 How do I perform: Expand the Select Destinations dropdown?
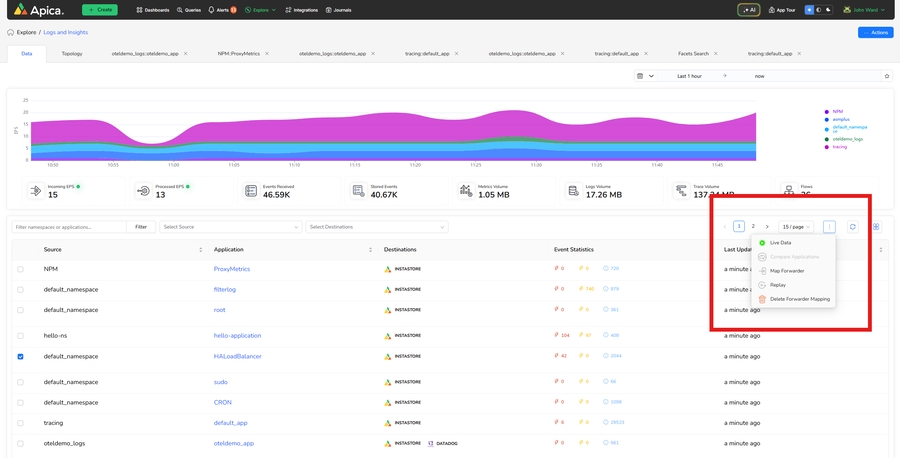click(x=377, y=227)
